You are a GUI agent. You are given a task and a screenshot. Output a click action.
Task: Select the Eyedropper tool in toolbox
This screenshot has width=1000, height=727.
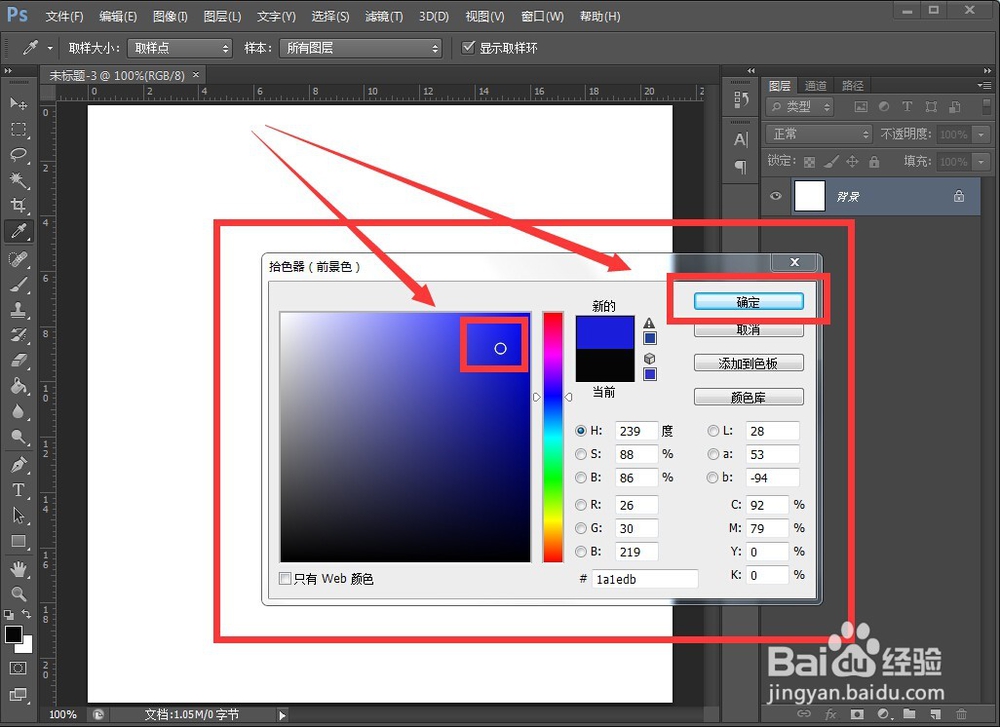coord(18,231)
